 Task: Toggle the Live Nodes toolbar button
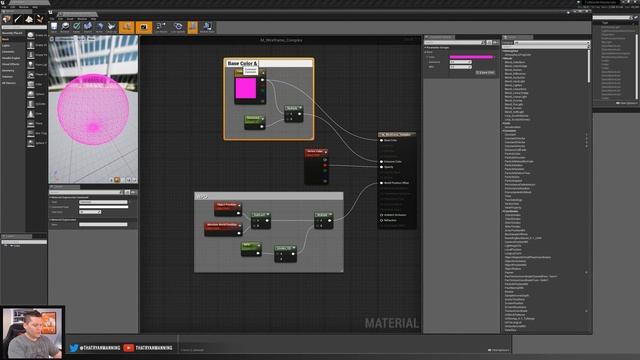pyautogui.click(x=161, y=27)
